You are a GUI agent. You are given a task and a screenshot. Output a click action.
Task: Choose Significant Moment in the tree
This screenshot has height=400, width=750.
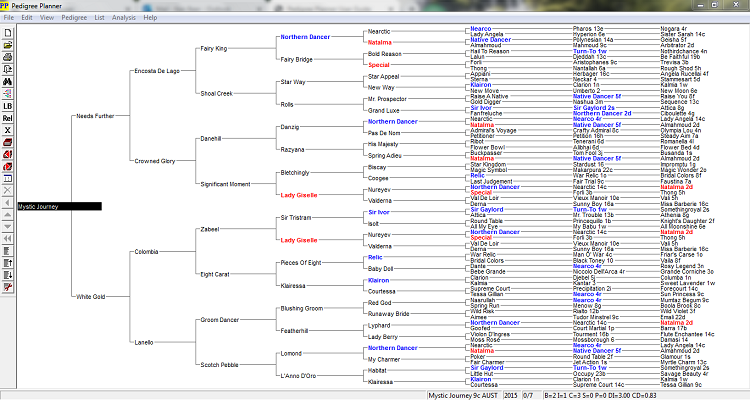[x=225, y=184]
